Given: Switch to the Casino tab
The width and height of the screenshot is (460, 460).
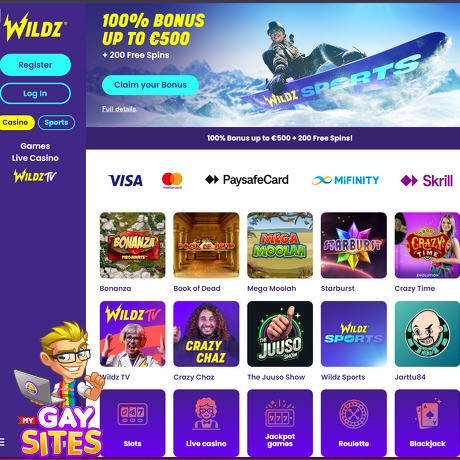Looking at the screenshot, I should click(x=16, y=123).
